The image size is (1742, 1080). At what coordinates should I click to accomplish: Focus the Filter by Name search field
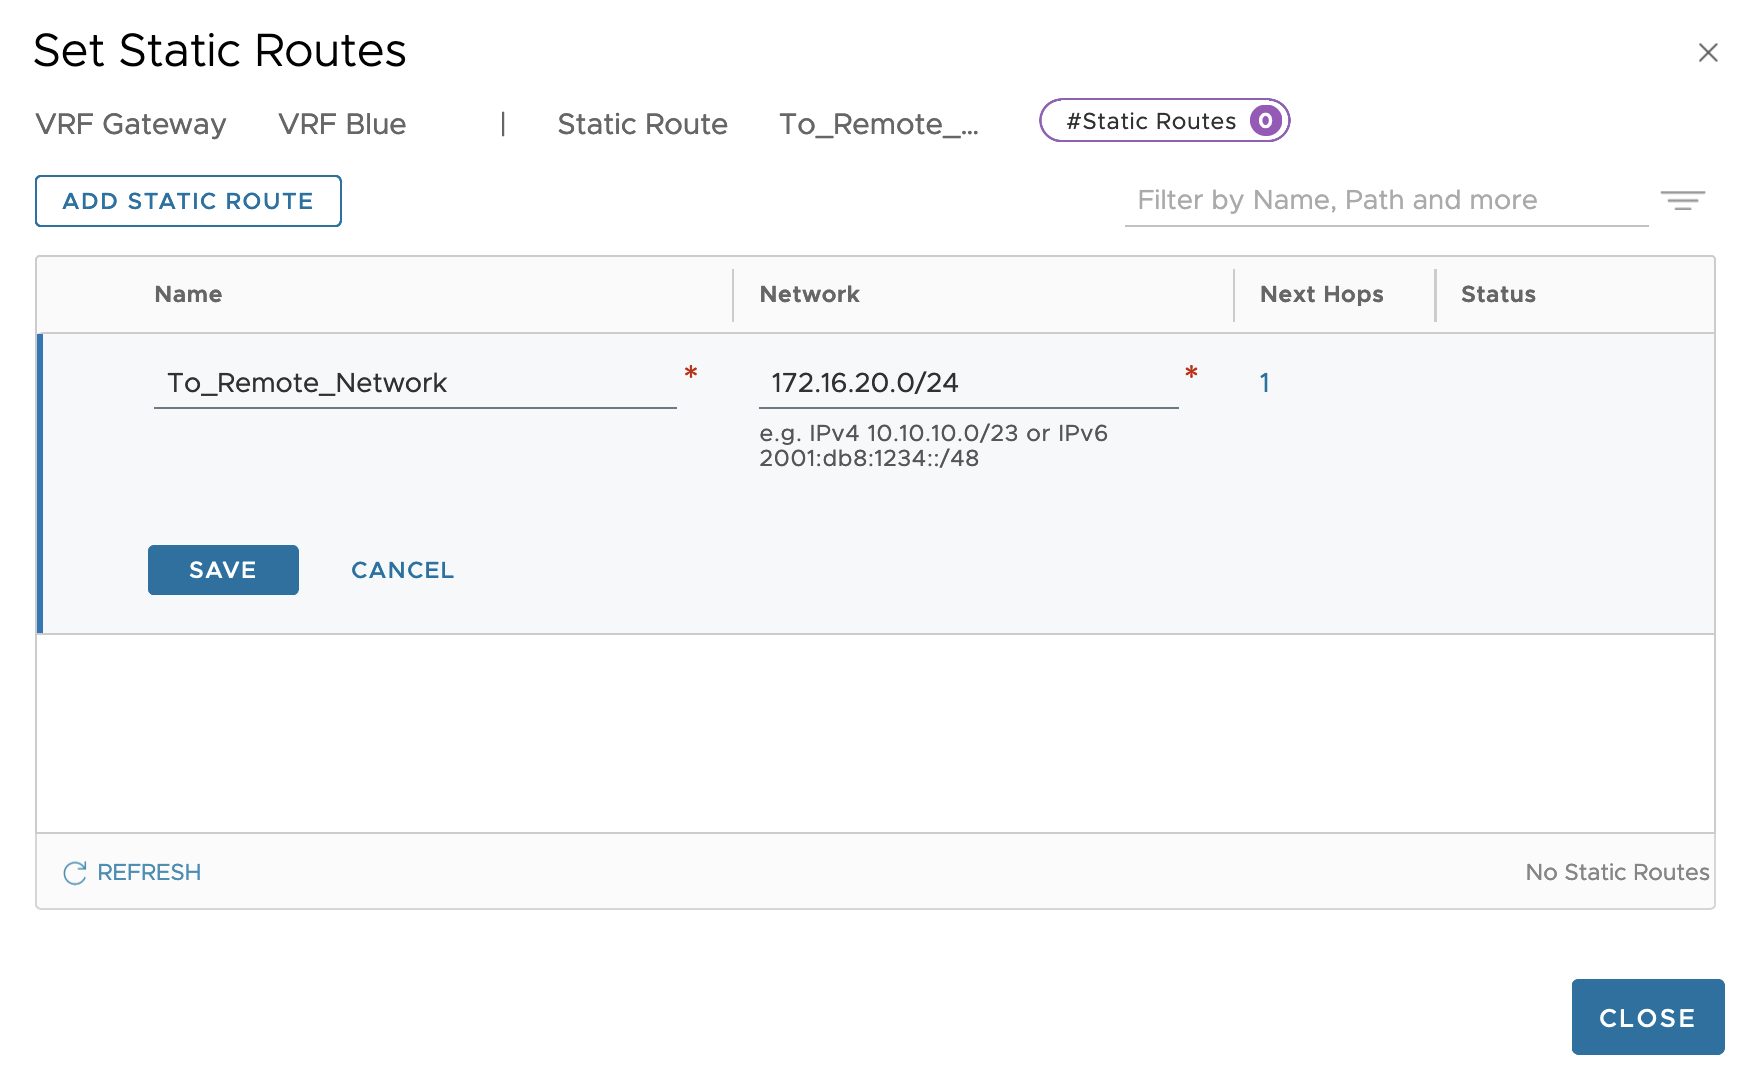(x=1385, y=201)
